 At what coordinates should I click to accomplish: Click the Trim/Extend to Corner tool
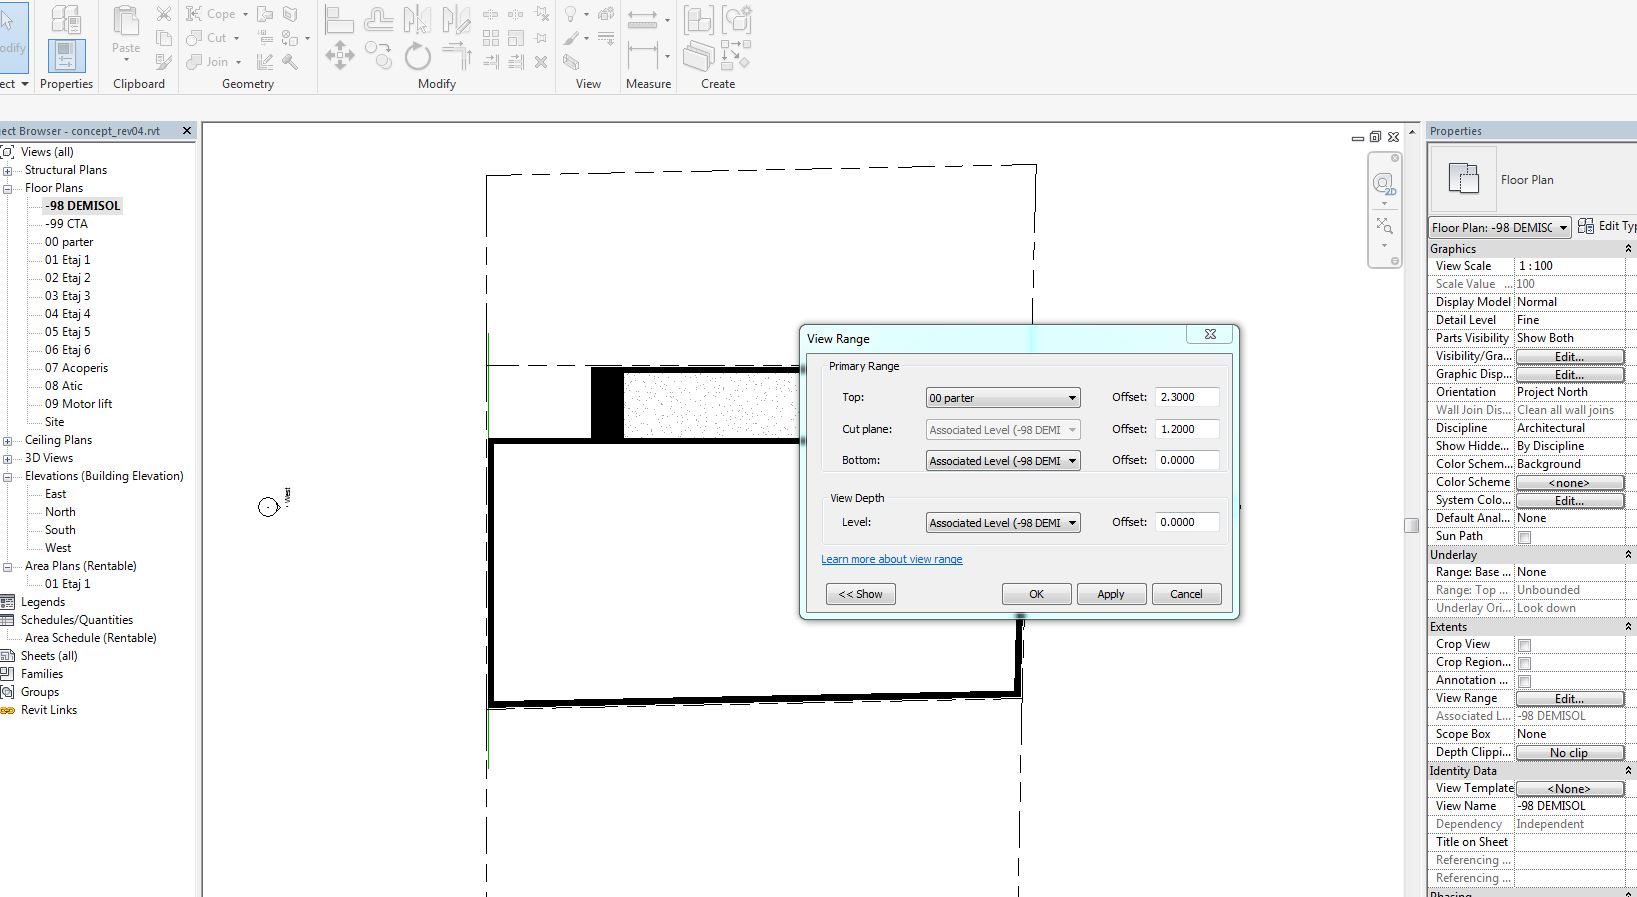(x=456, y=56)
